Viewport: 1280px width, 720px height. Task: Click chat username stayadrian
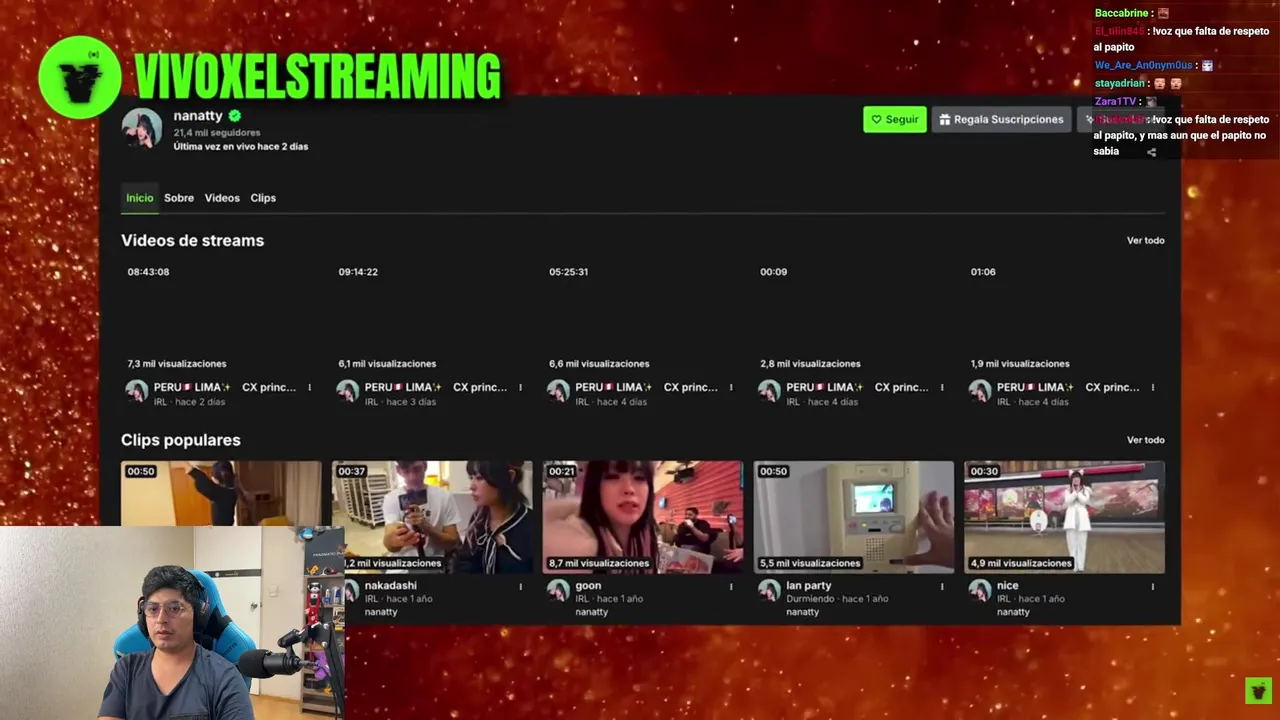[1119, 83]
